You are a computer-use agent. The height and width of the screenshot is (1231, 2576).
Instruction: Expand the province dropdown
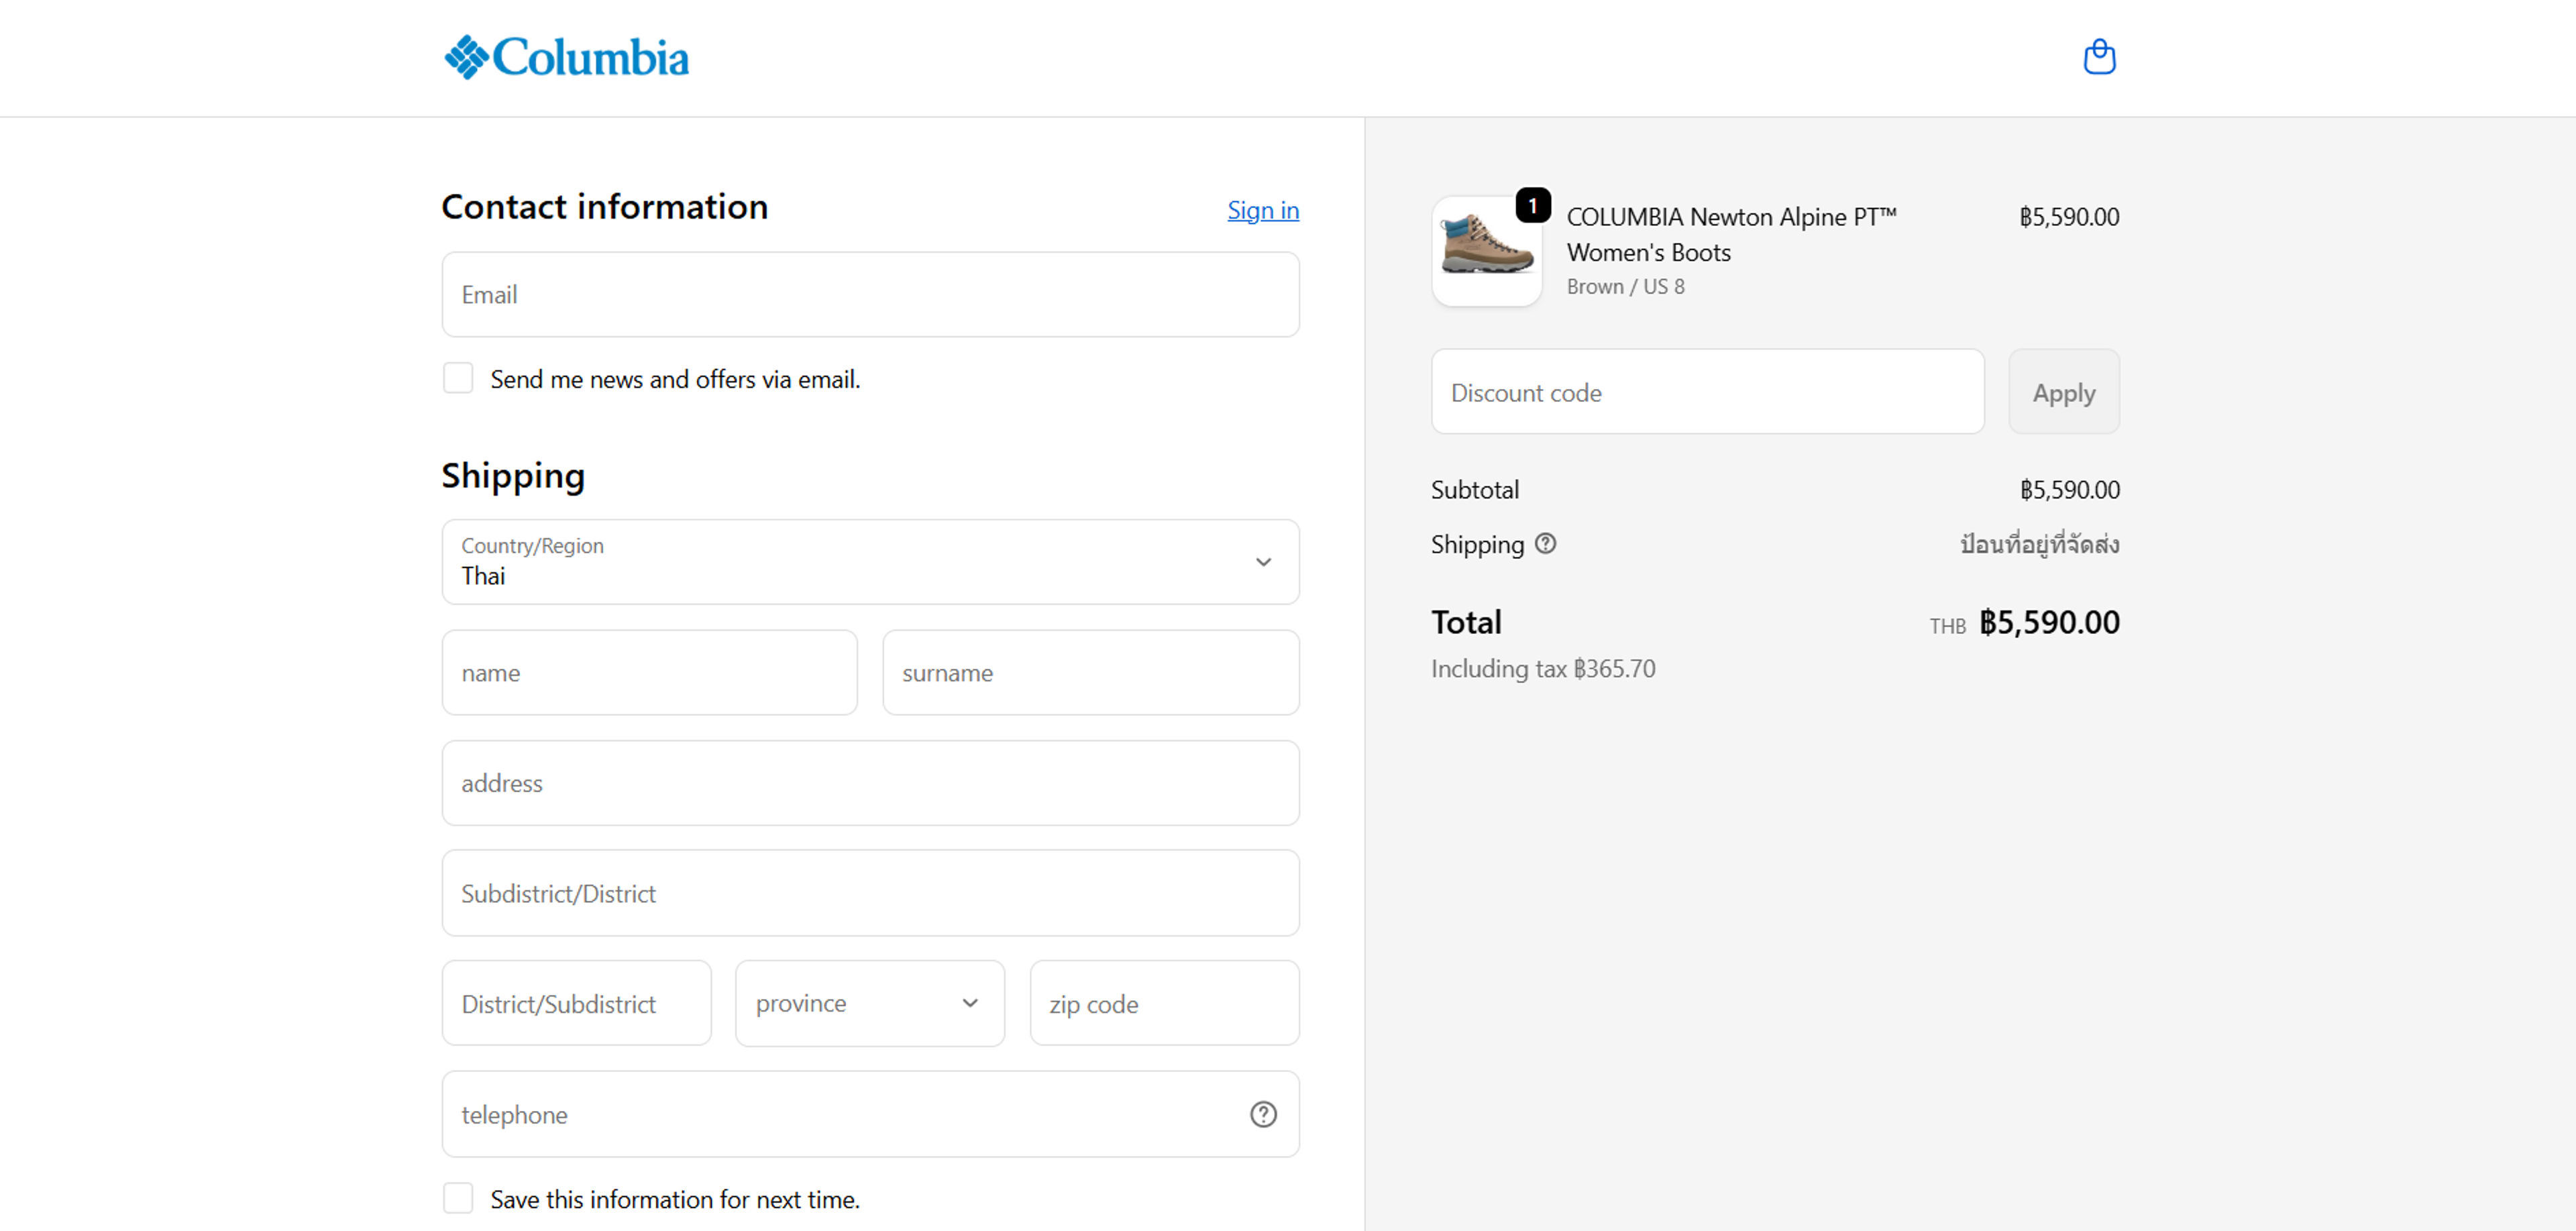pos(869,1003)
